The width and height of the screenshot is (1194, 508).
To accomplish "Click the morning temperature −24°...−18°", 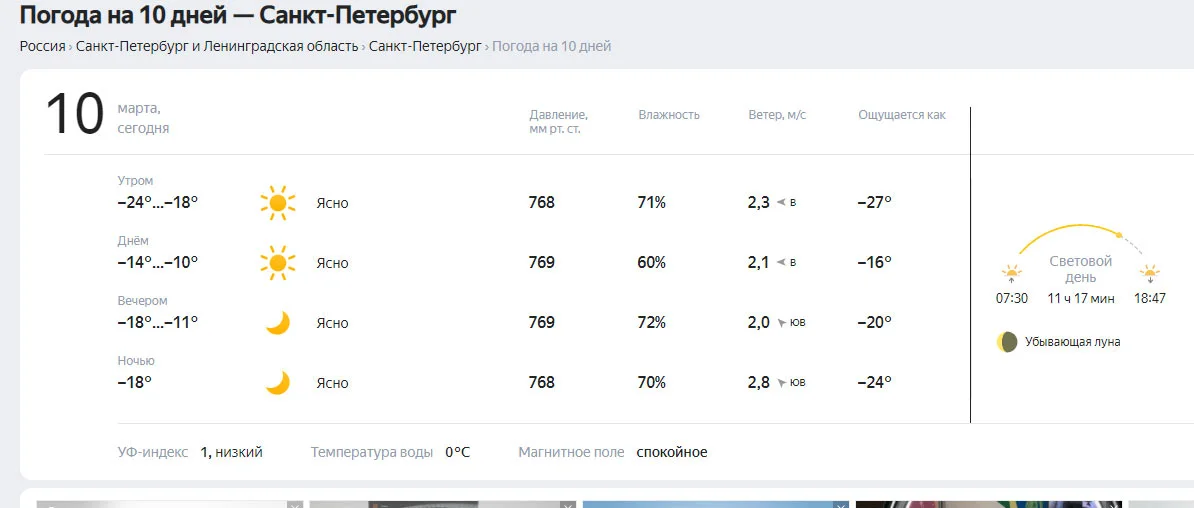I will 158,203.
